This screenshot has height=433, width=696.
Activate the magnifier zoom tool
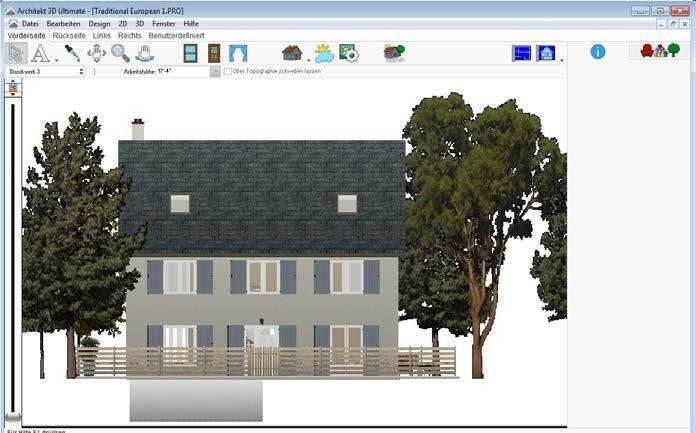[x=120, y=53]
